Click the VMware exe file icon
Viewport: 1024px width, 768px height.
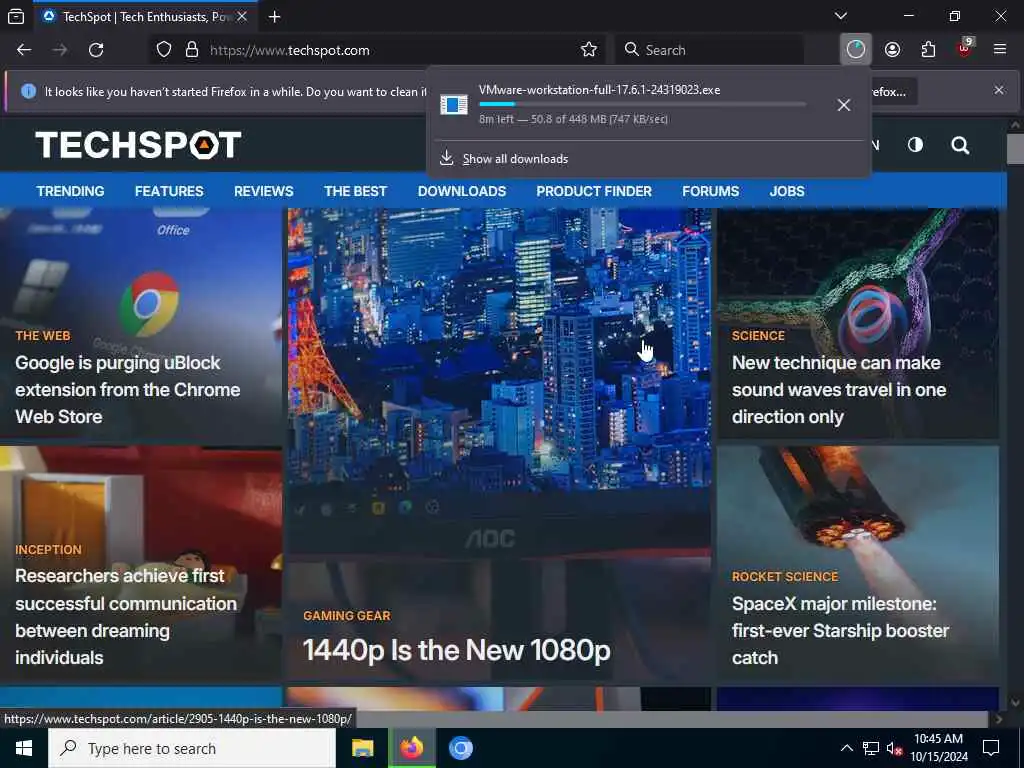[x=454, y=104]
